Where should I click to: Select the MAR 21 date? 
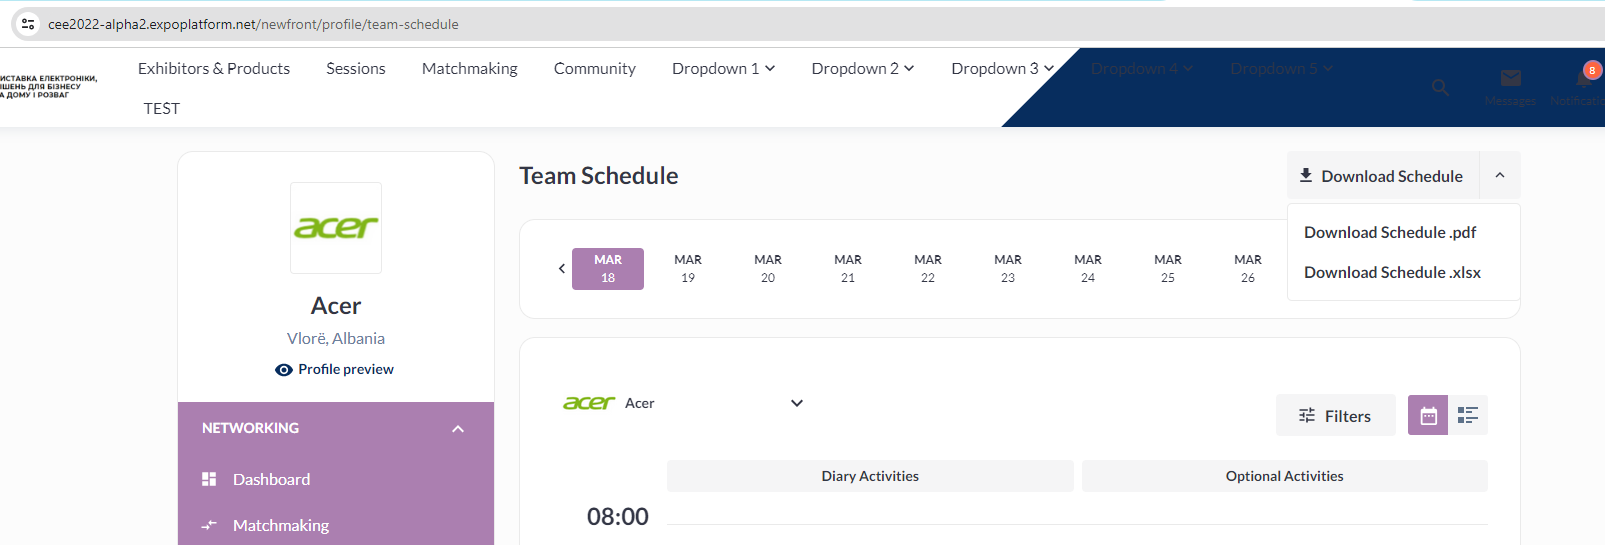(x=848, y=269)
